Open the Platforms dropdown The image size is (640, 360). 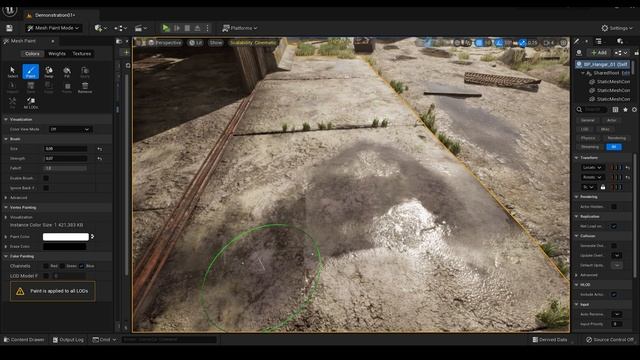tap(240, 28)
